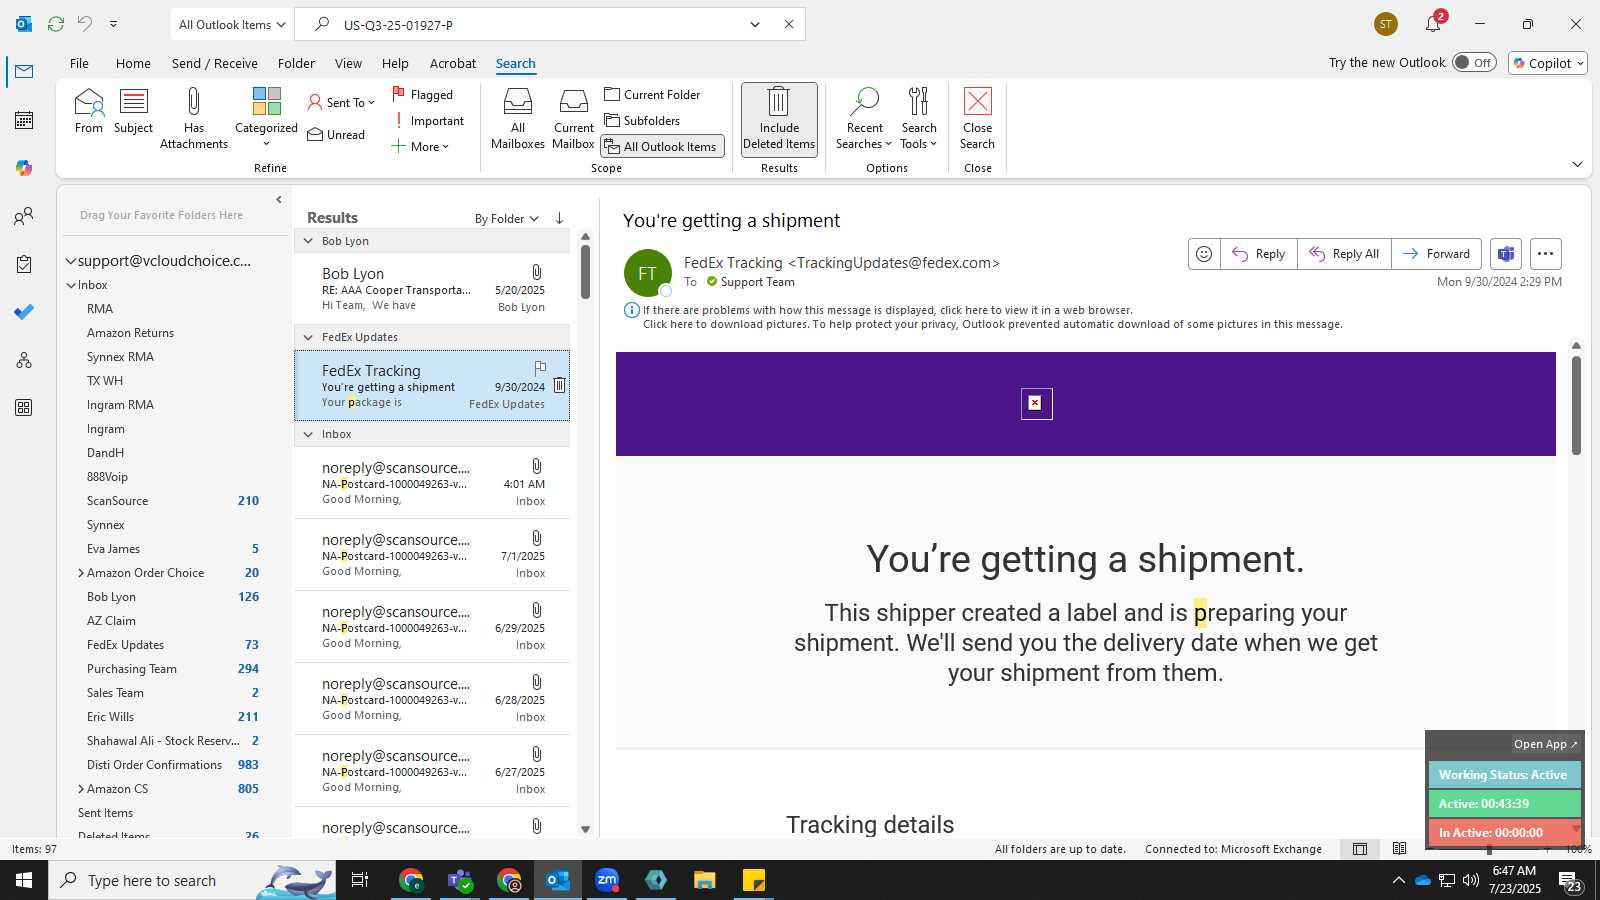Flag the FedEx Tracking message

coord(540,368)
